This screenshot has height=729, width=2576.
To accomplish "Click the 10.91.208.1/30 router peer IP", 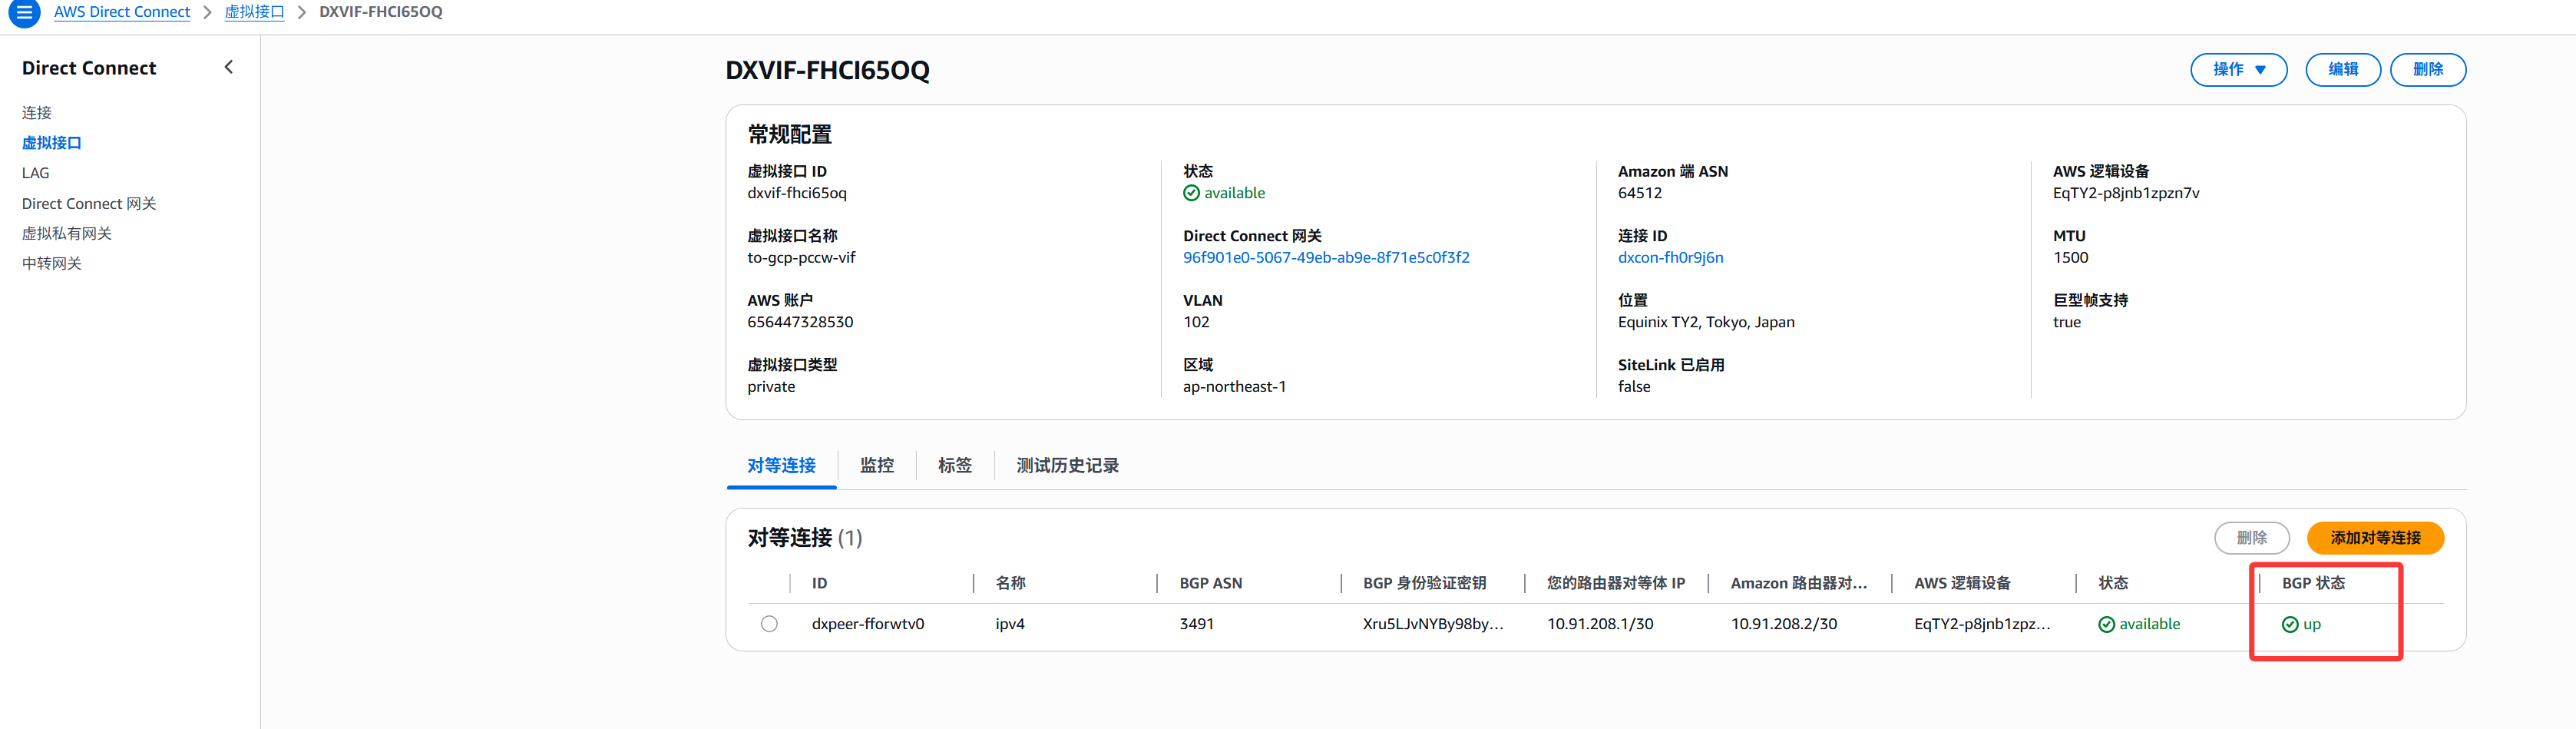I will point(1600,624).
